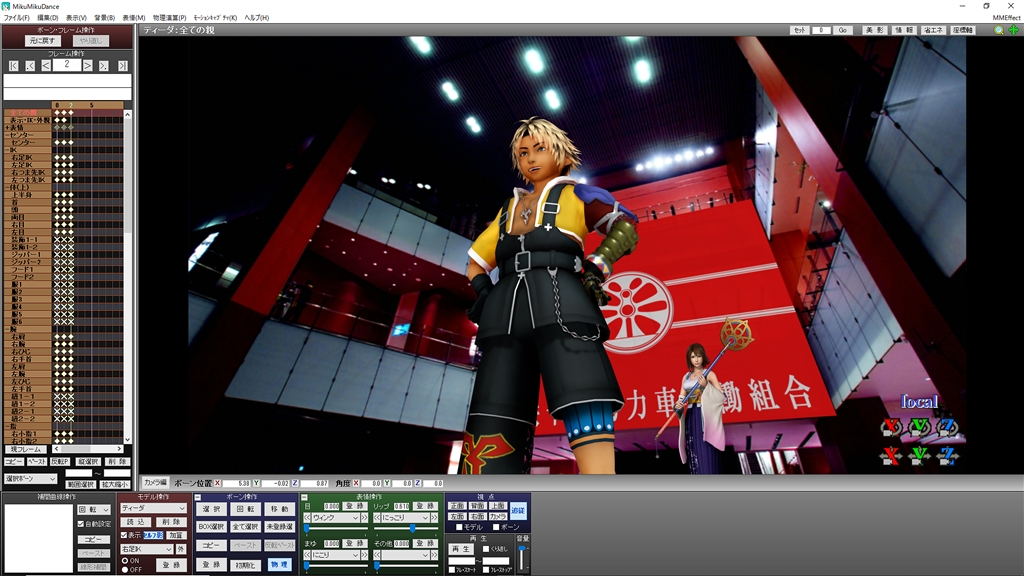Open the 背景(B) menu
Image resolution: width=1024 pixels, height=576 pixels.
(104, 18)
